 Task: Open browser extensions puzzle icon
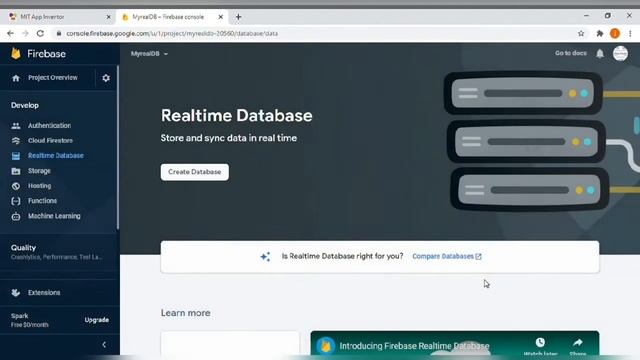pyautogui.click(x=600, y=33)
